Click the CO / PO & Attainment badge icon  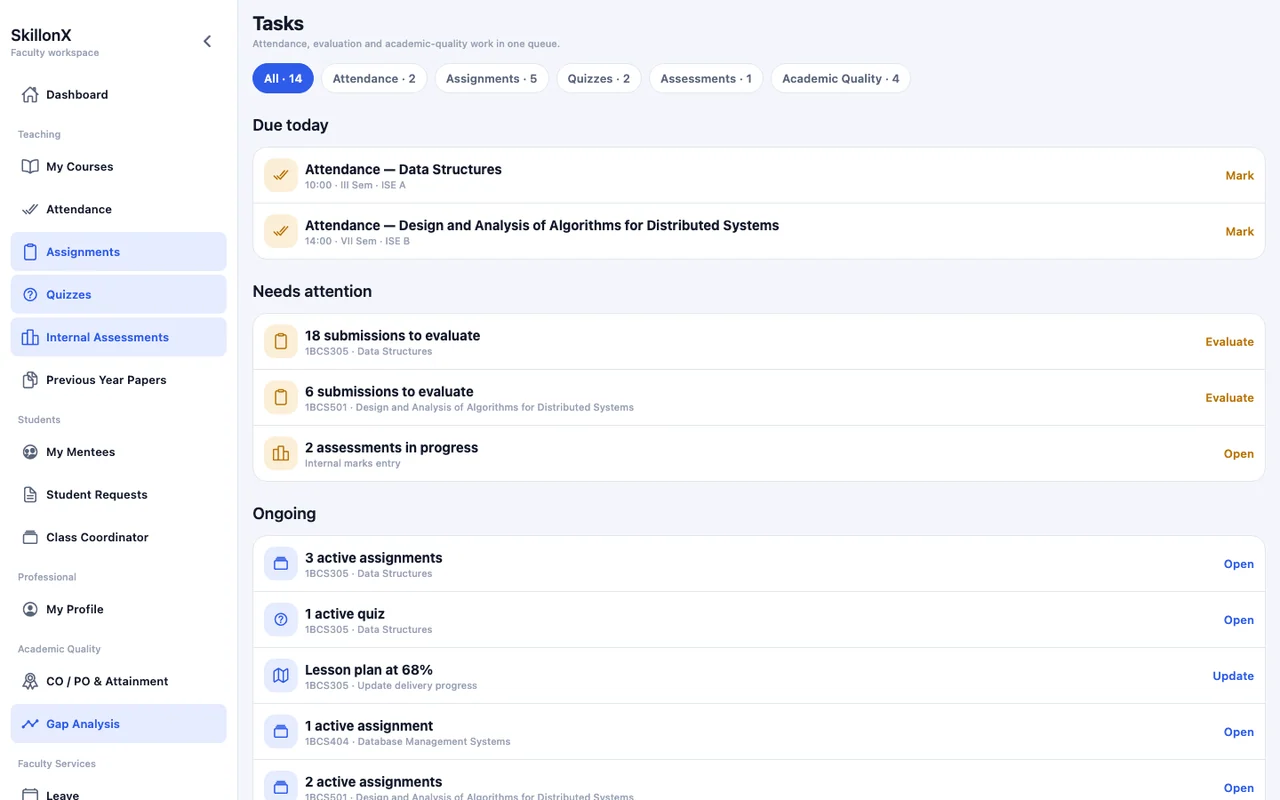(x=30, y=681)
